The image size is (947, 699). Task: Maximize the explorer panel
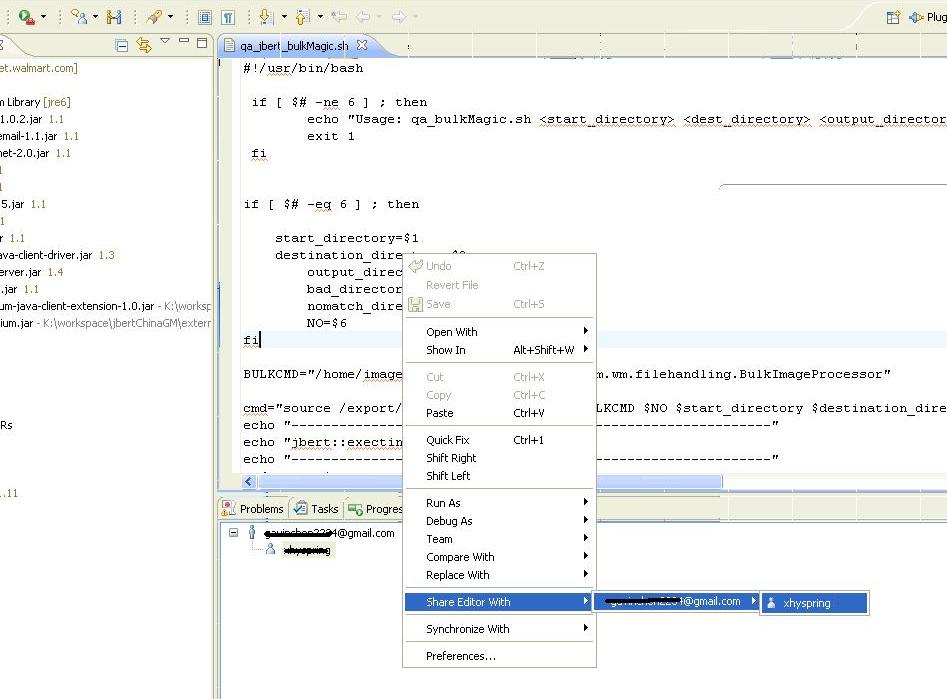(202, 42)
